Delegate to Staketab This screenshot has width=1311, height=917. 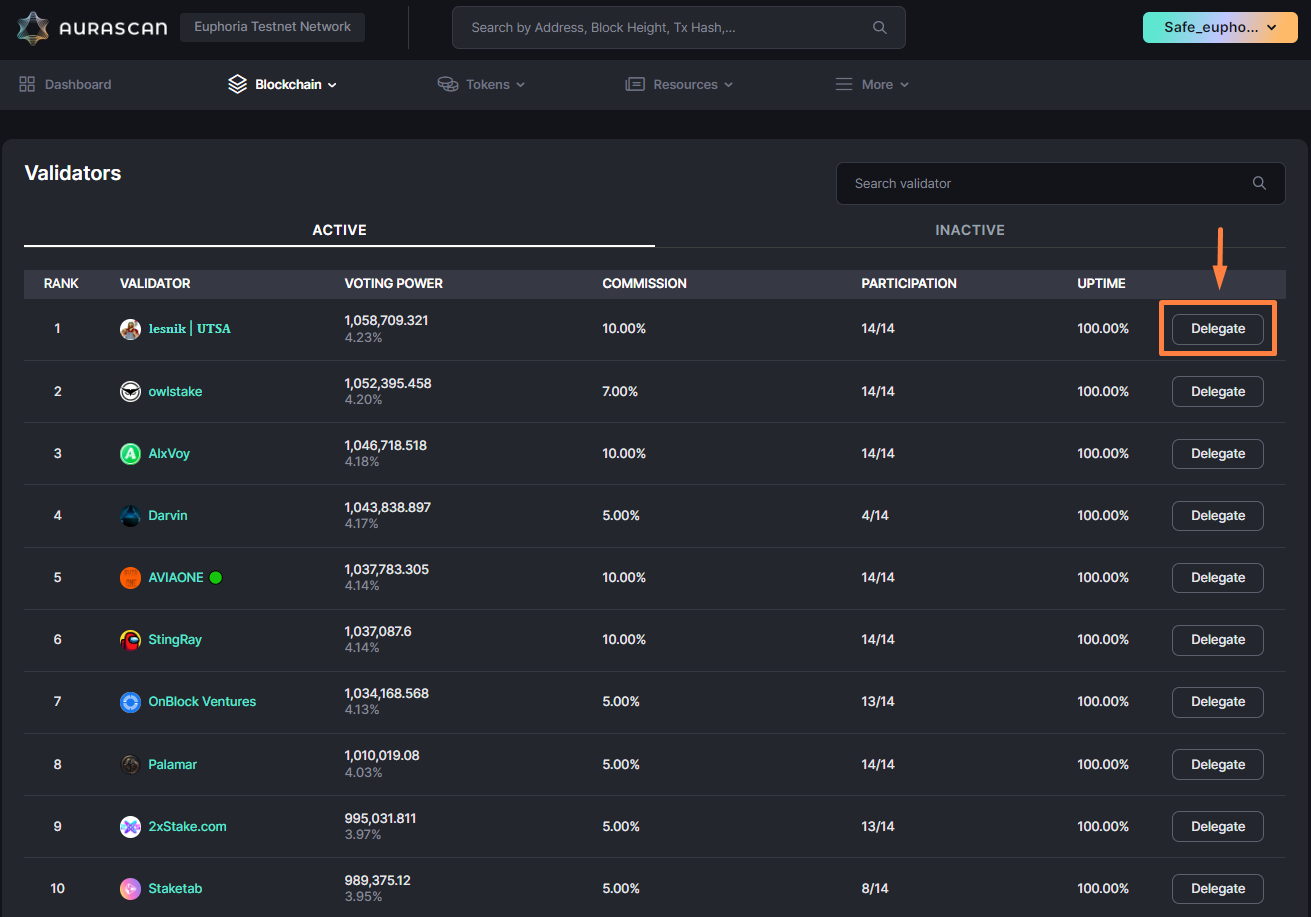point(1218,889)
